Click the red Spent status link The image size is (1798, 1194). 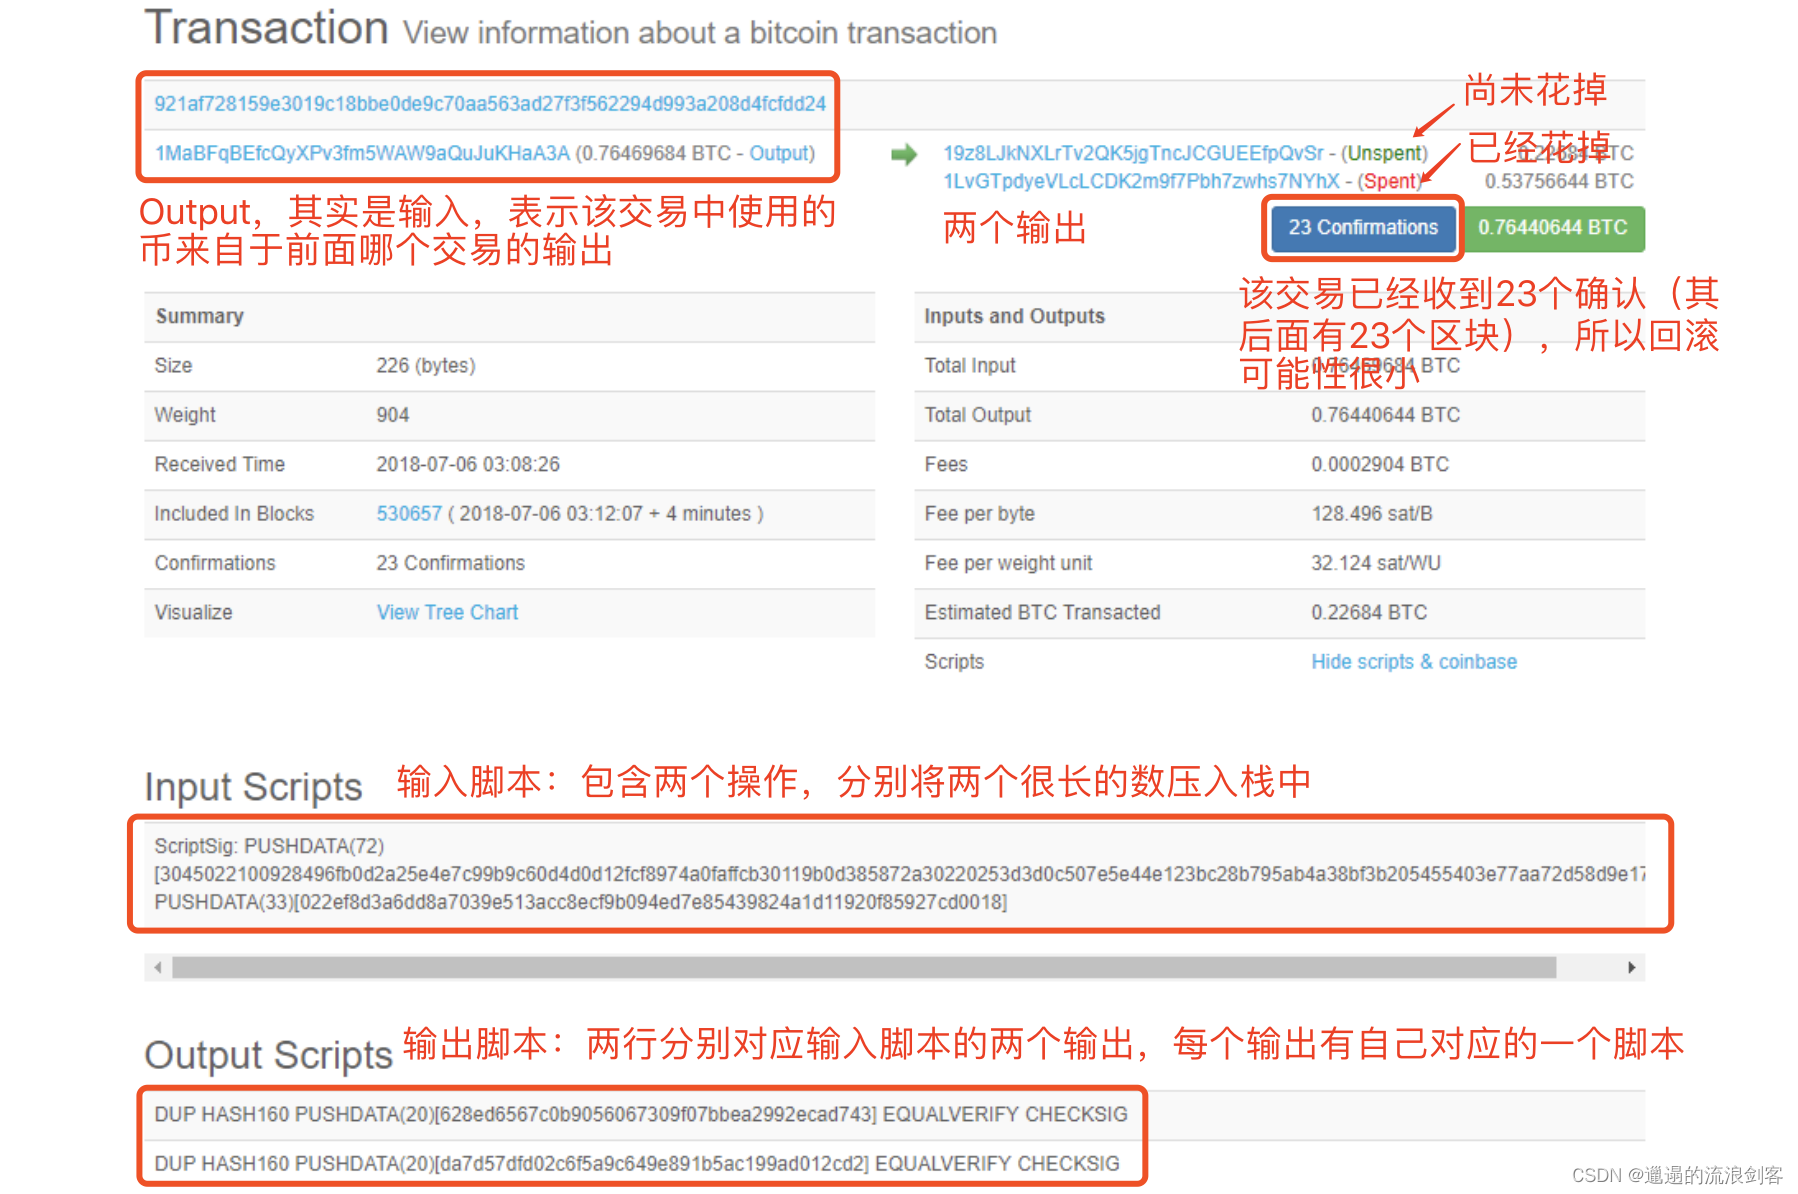(x=1389, y=181)
